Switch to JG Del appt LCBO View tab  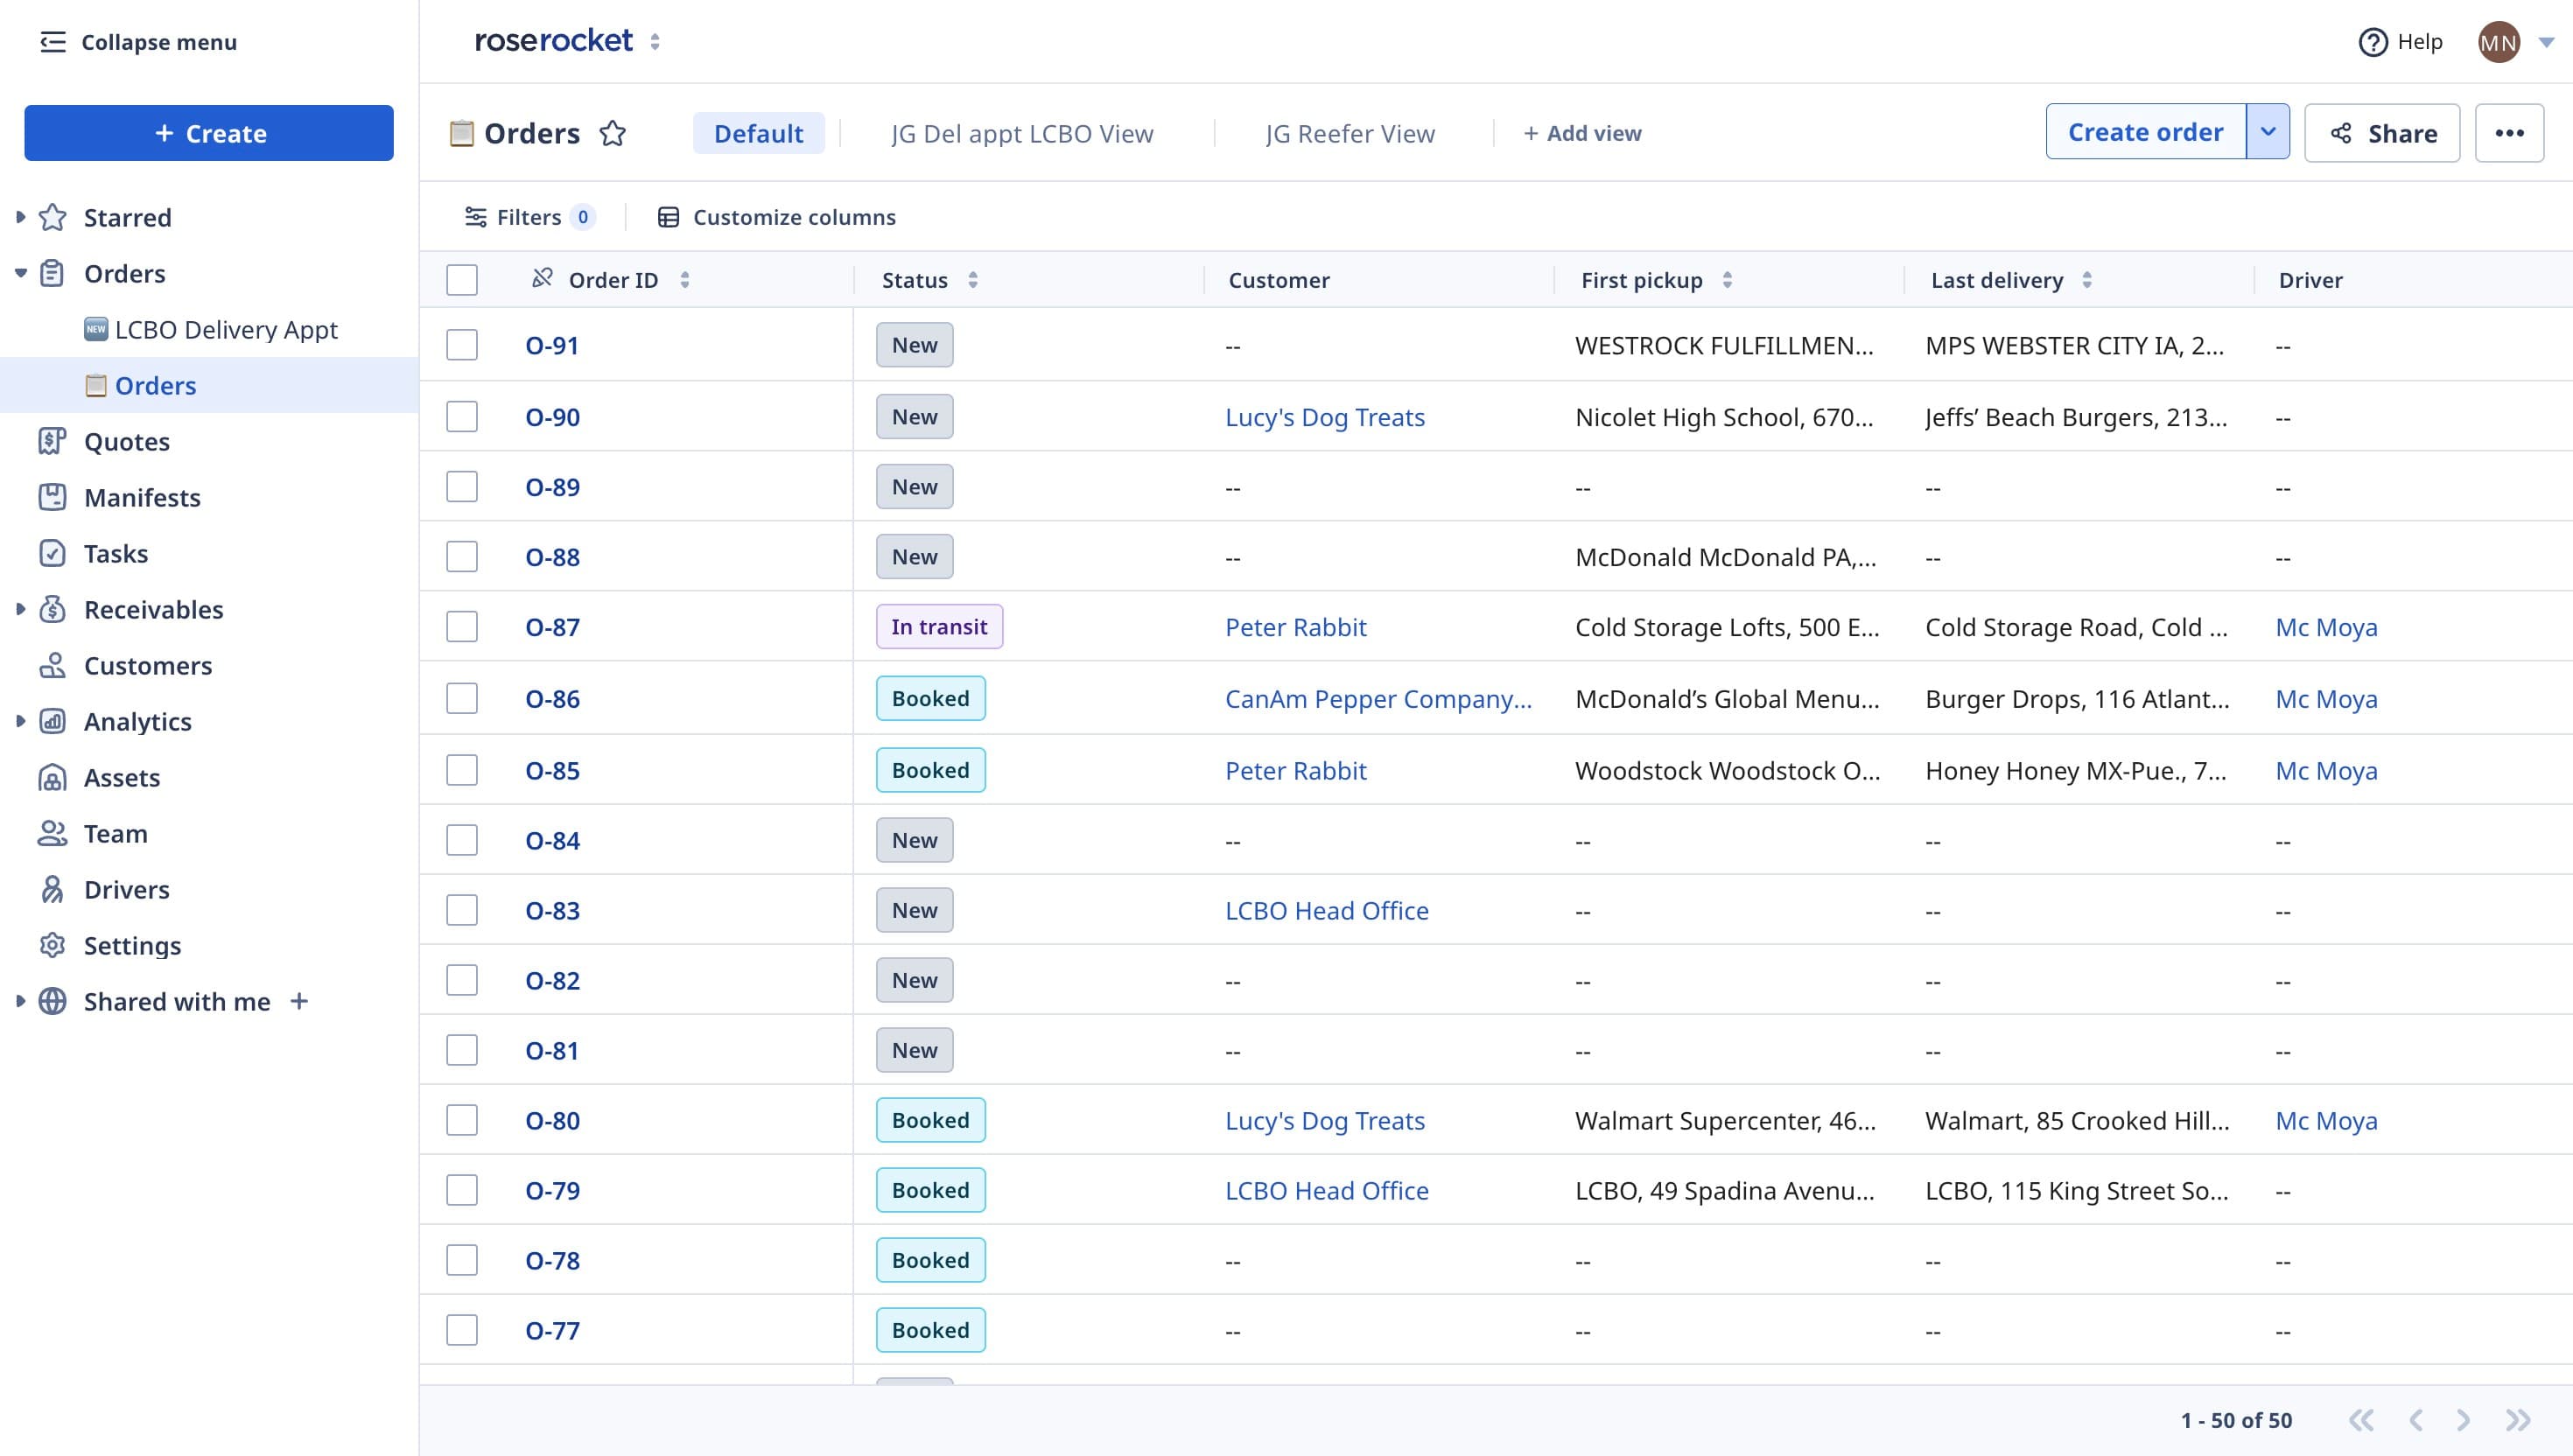coord(1022,133)
